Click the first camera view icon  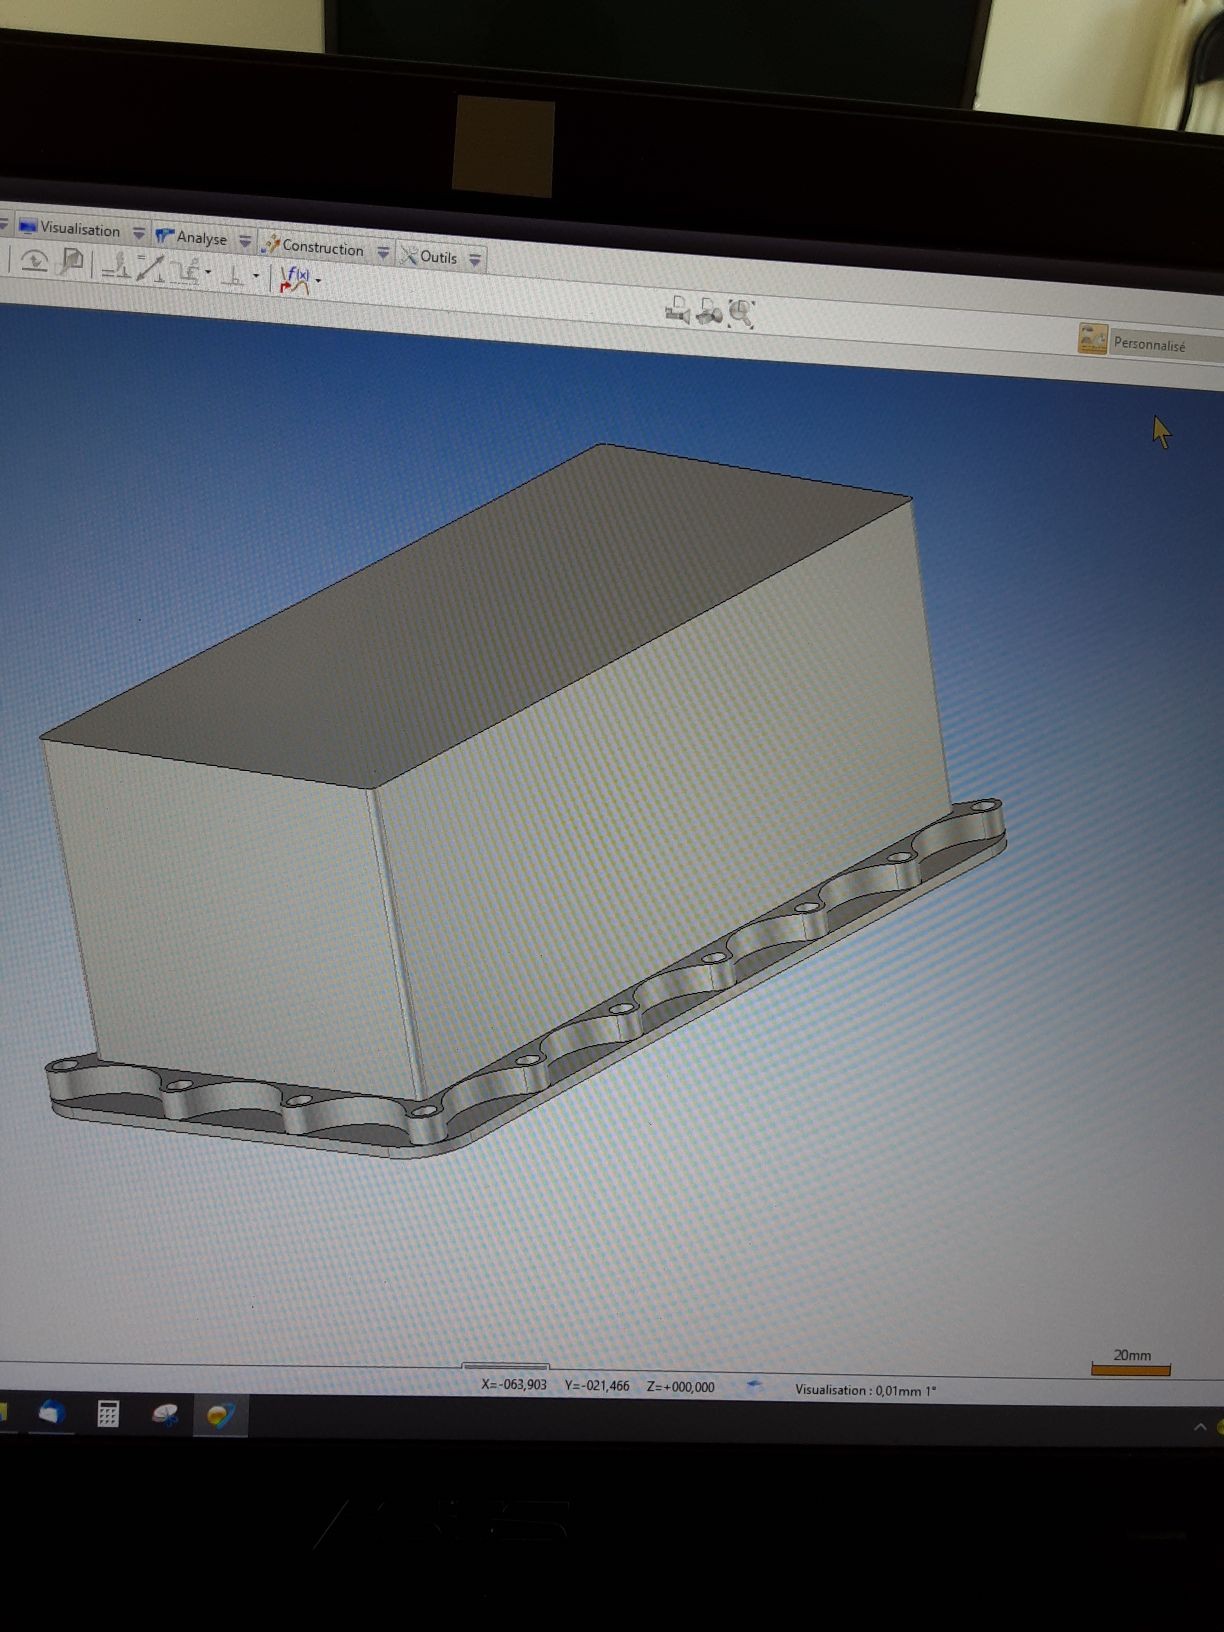point(678,310)
